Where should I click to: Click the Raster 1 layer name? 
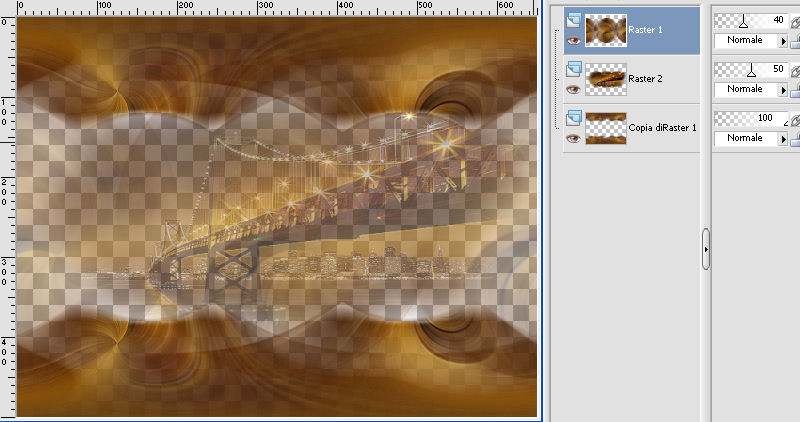pos(645,30)
